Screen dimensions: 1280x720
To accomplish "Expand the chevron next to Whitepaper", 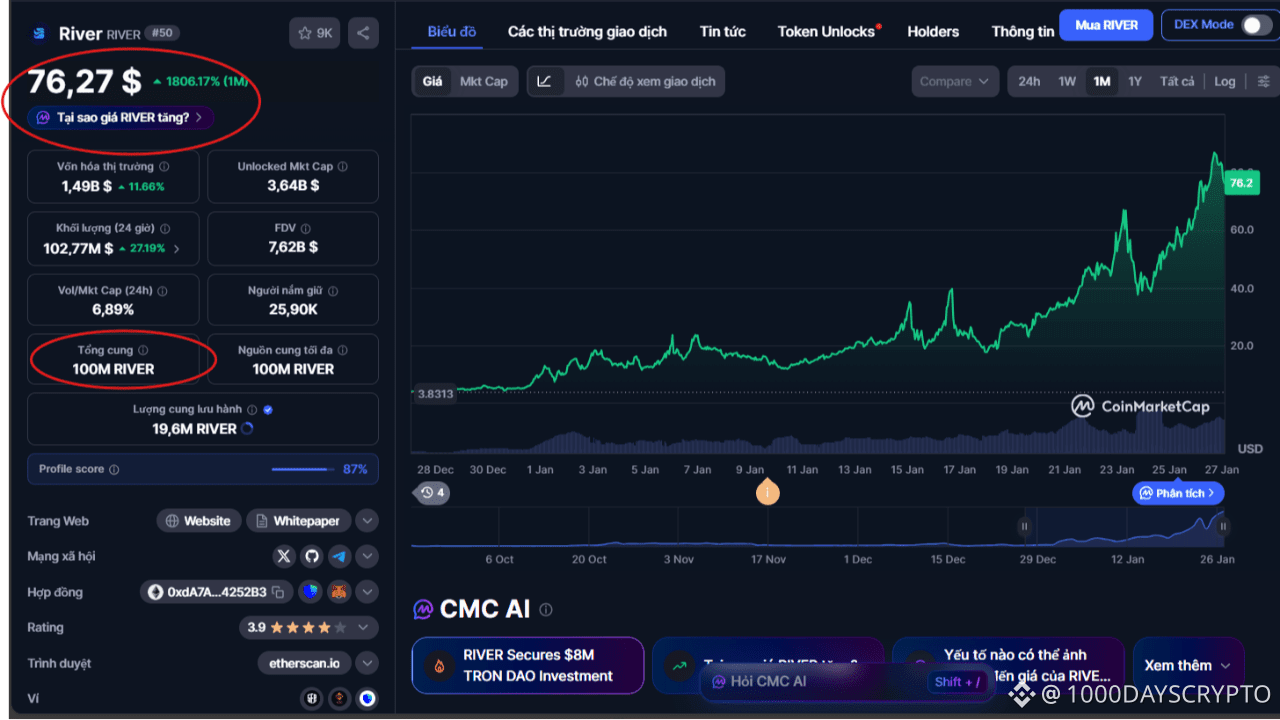I will (x=367, y=520).
